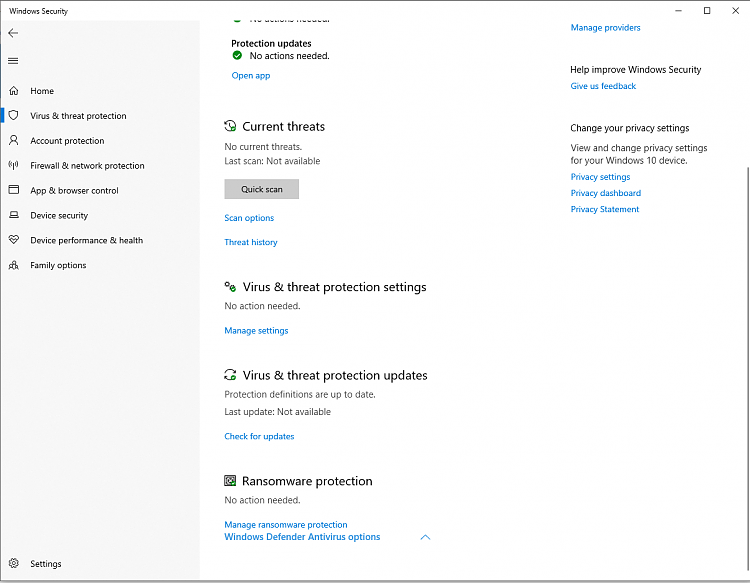Open Firewall & network protection icon

coord(14,166)
